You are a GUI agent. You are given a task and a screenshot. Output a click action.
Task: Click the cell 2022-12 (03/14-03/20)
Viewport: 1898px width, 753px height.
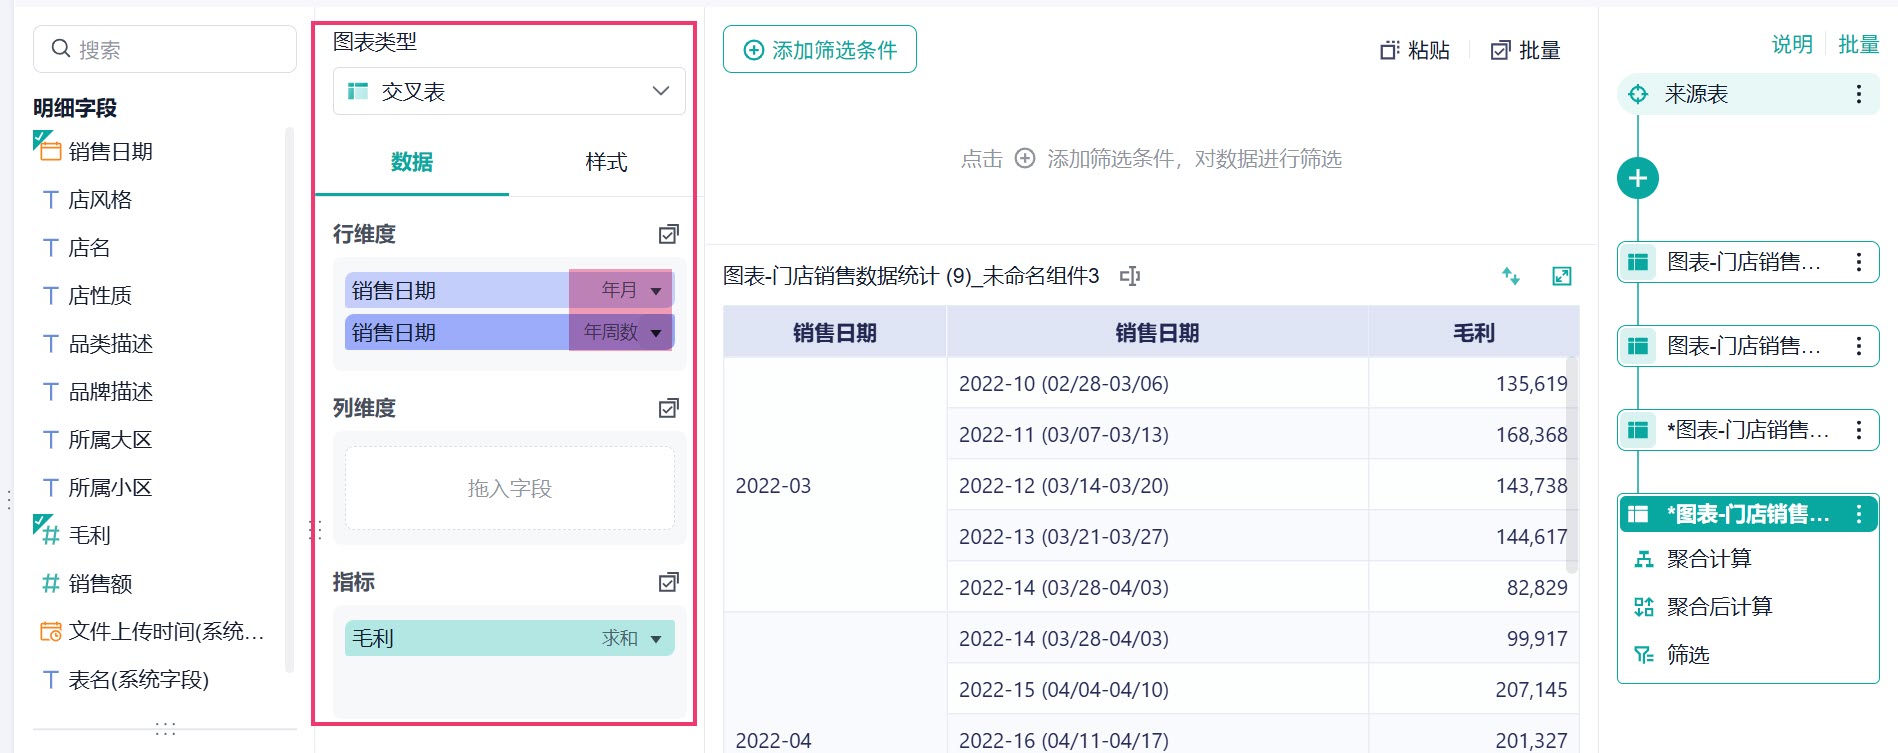pos(1157,485)
